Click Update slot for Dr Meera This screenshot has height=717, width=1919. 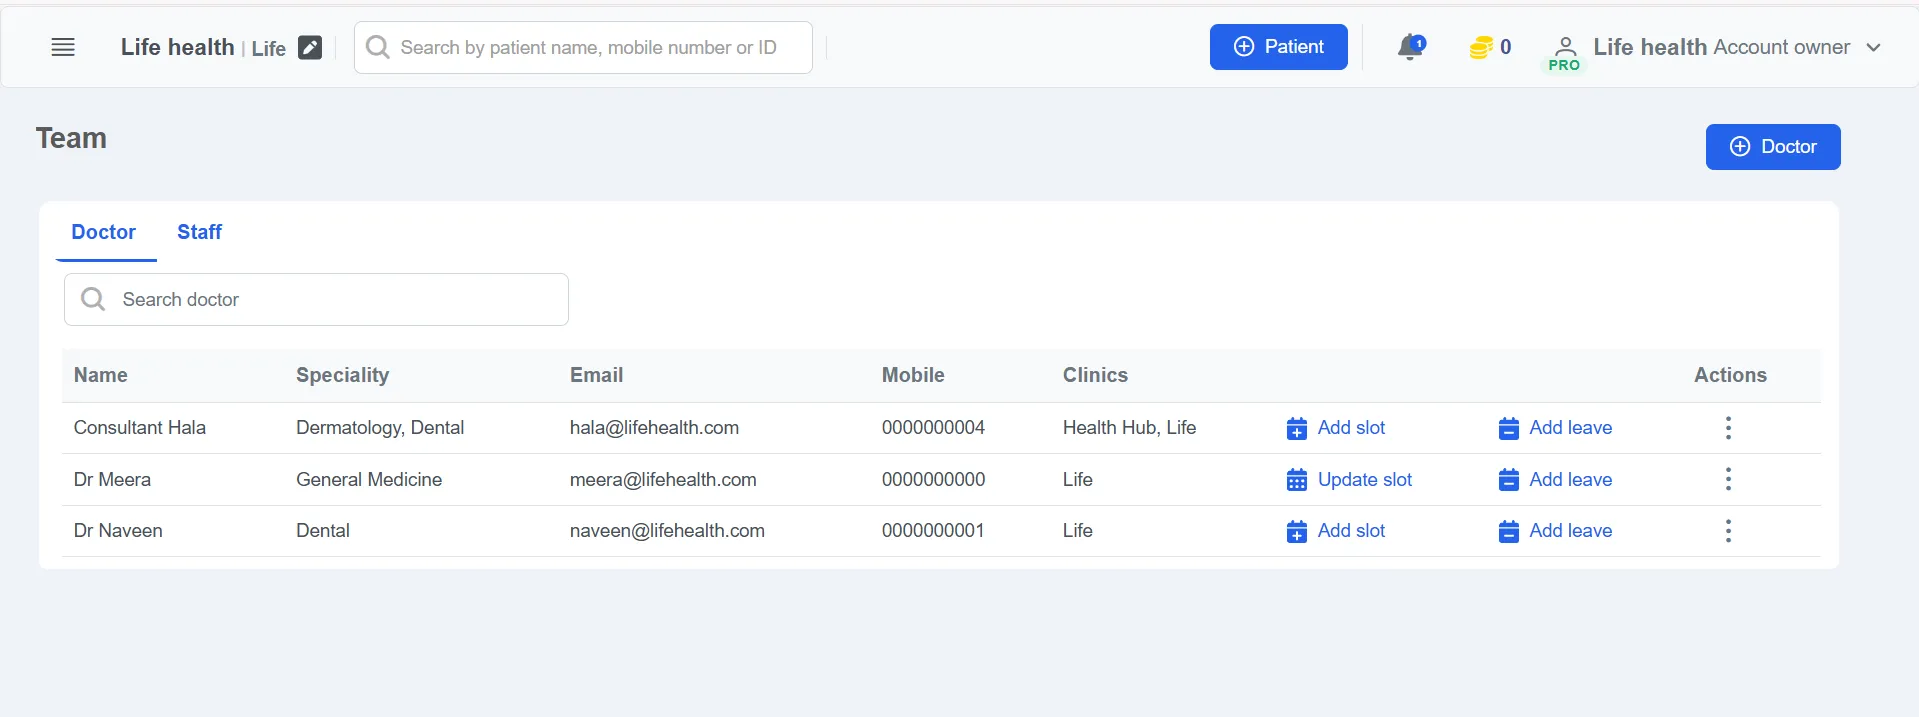[1349, 479]
